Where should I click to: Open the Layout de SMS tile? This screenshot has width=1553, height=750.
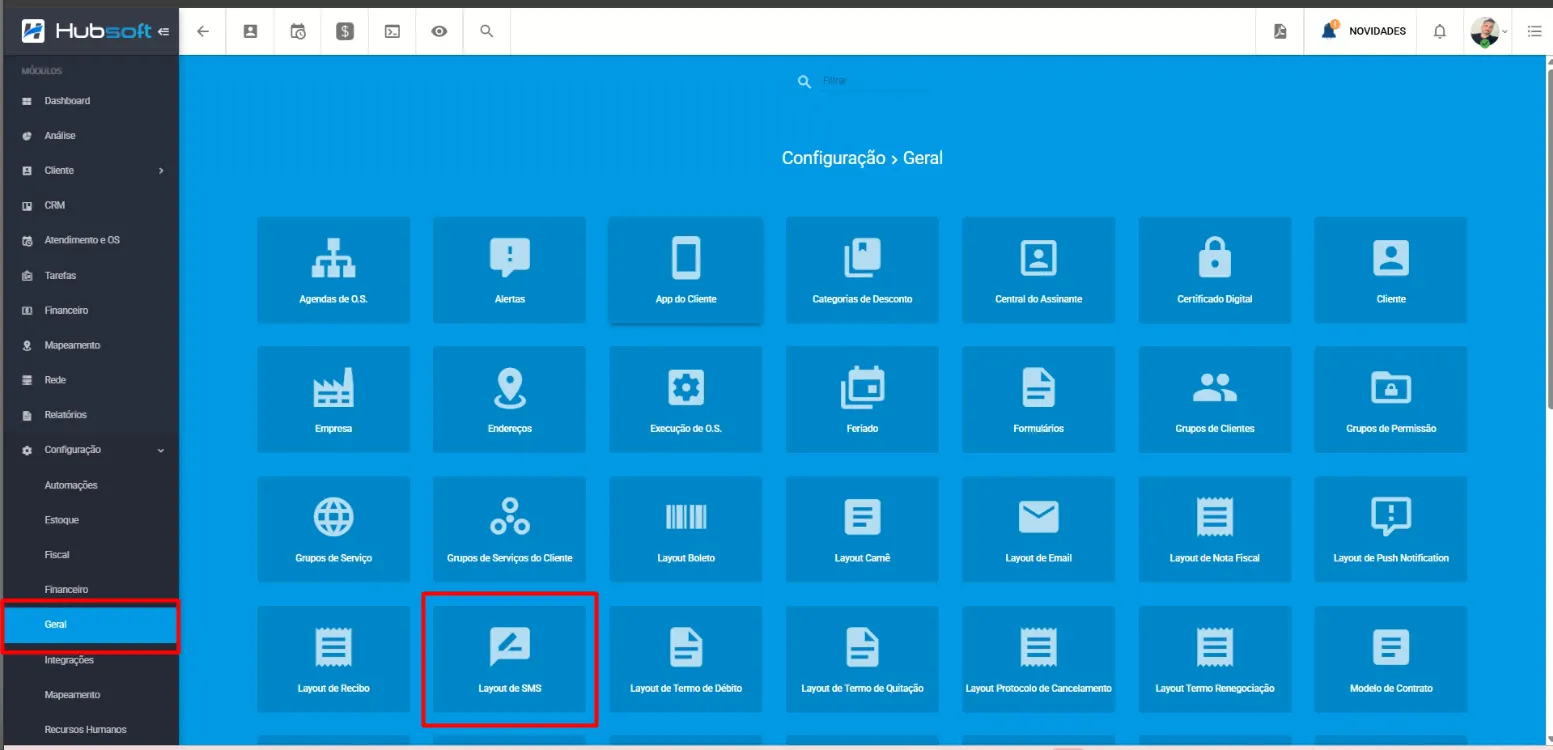tap(509, 658)
